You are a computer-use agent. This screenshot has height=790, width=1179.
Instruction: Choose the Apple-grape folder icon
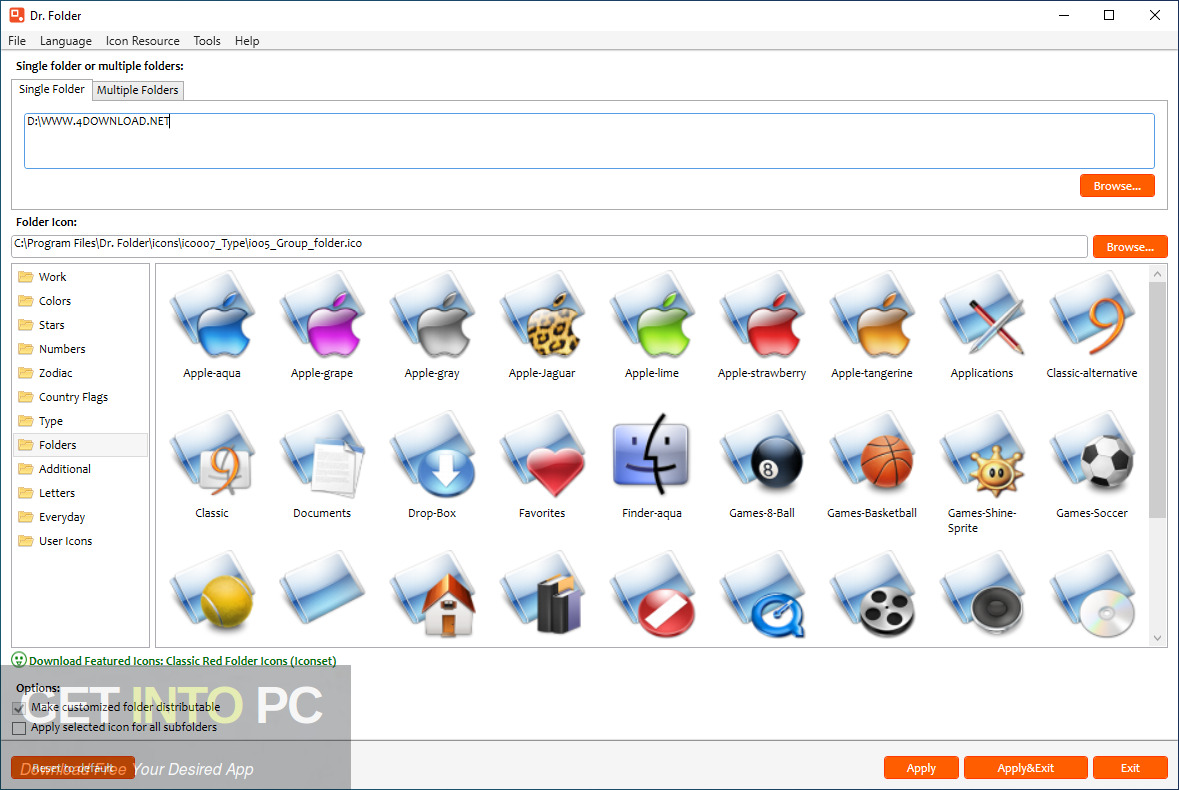click(322, 316)
